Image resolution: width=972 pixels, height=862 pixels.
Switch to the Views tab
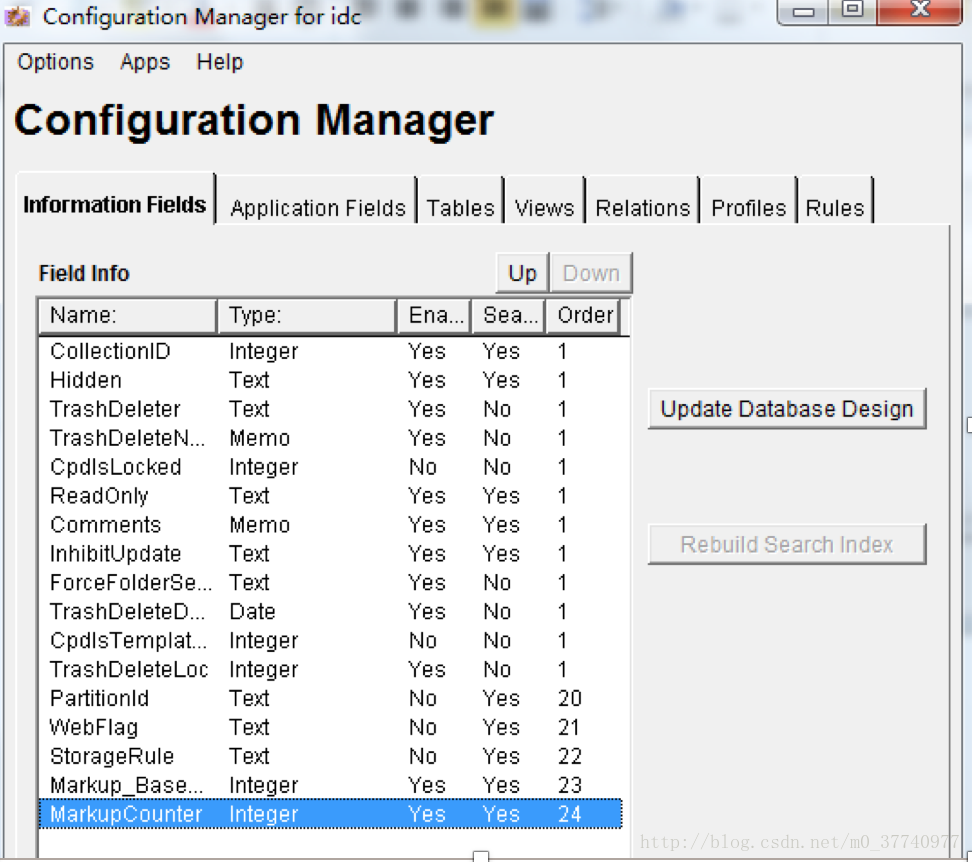(x=544, y=208)
